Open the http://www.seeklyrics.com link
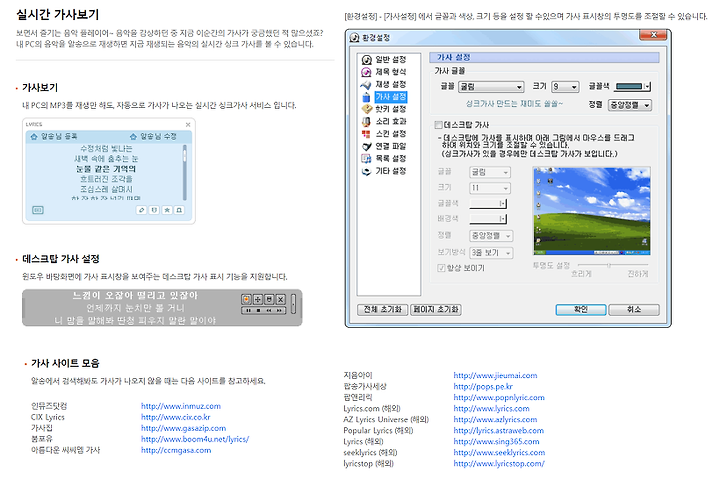 [500, 453]
